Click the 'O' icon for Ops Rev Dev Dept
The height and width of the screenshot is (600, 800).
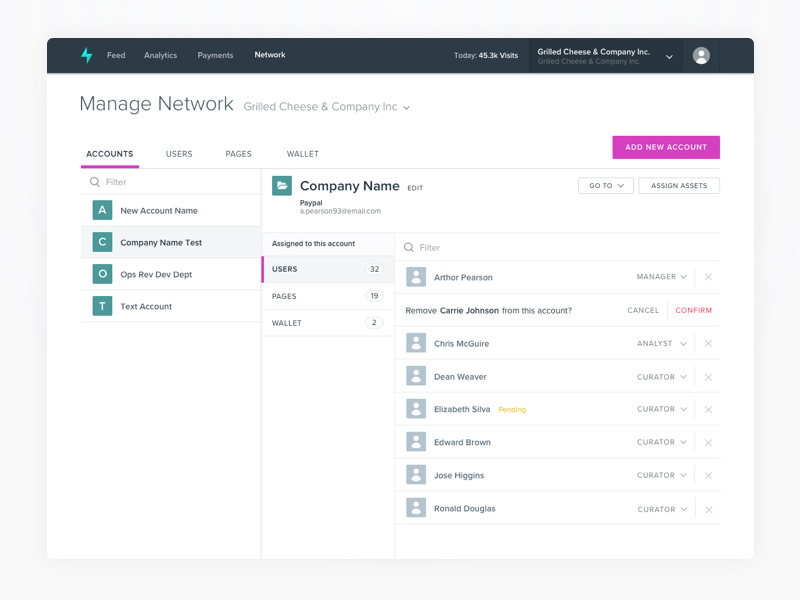point(101,274)
